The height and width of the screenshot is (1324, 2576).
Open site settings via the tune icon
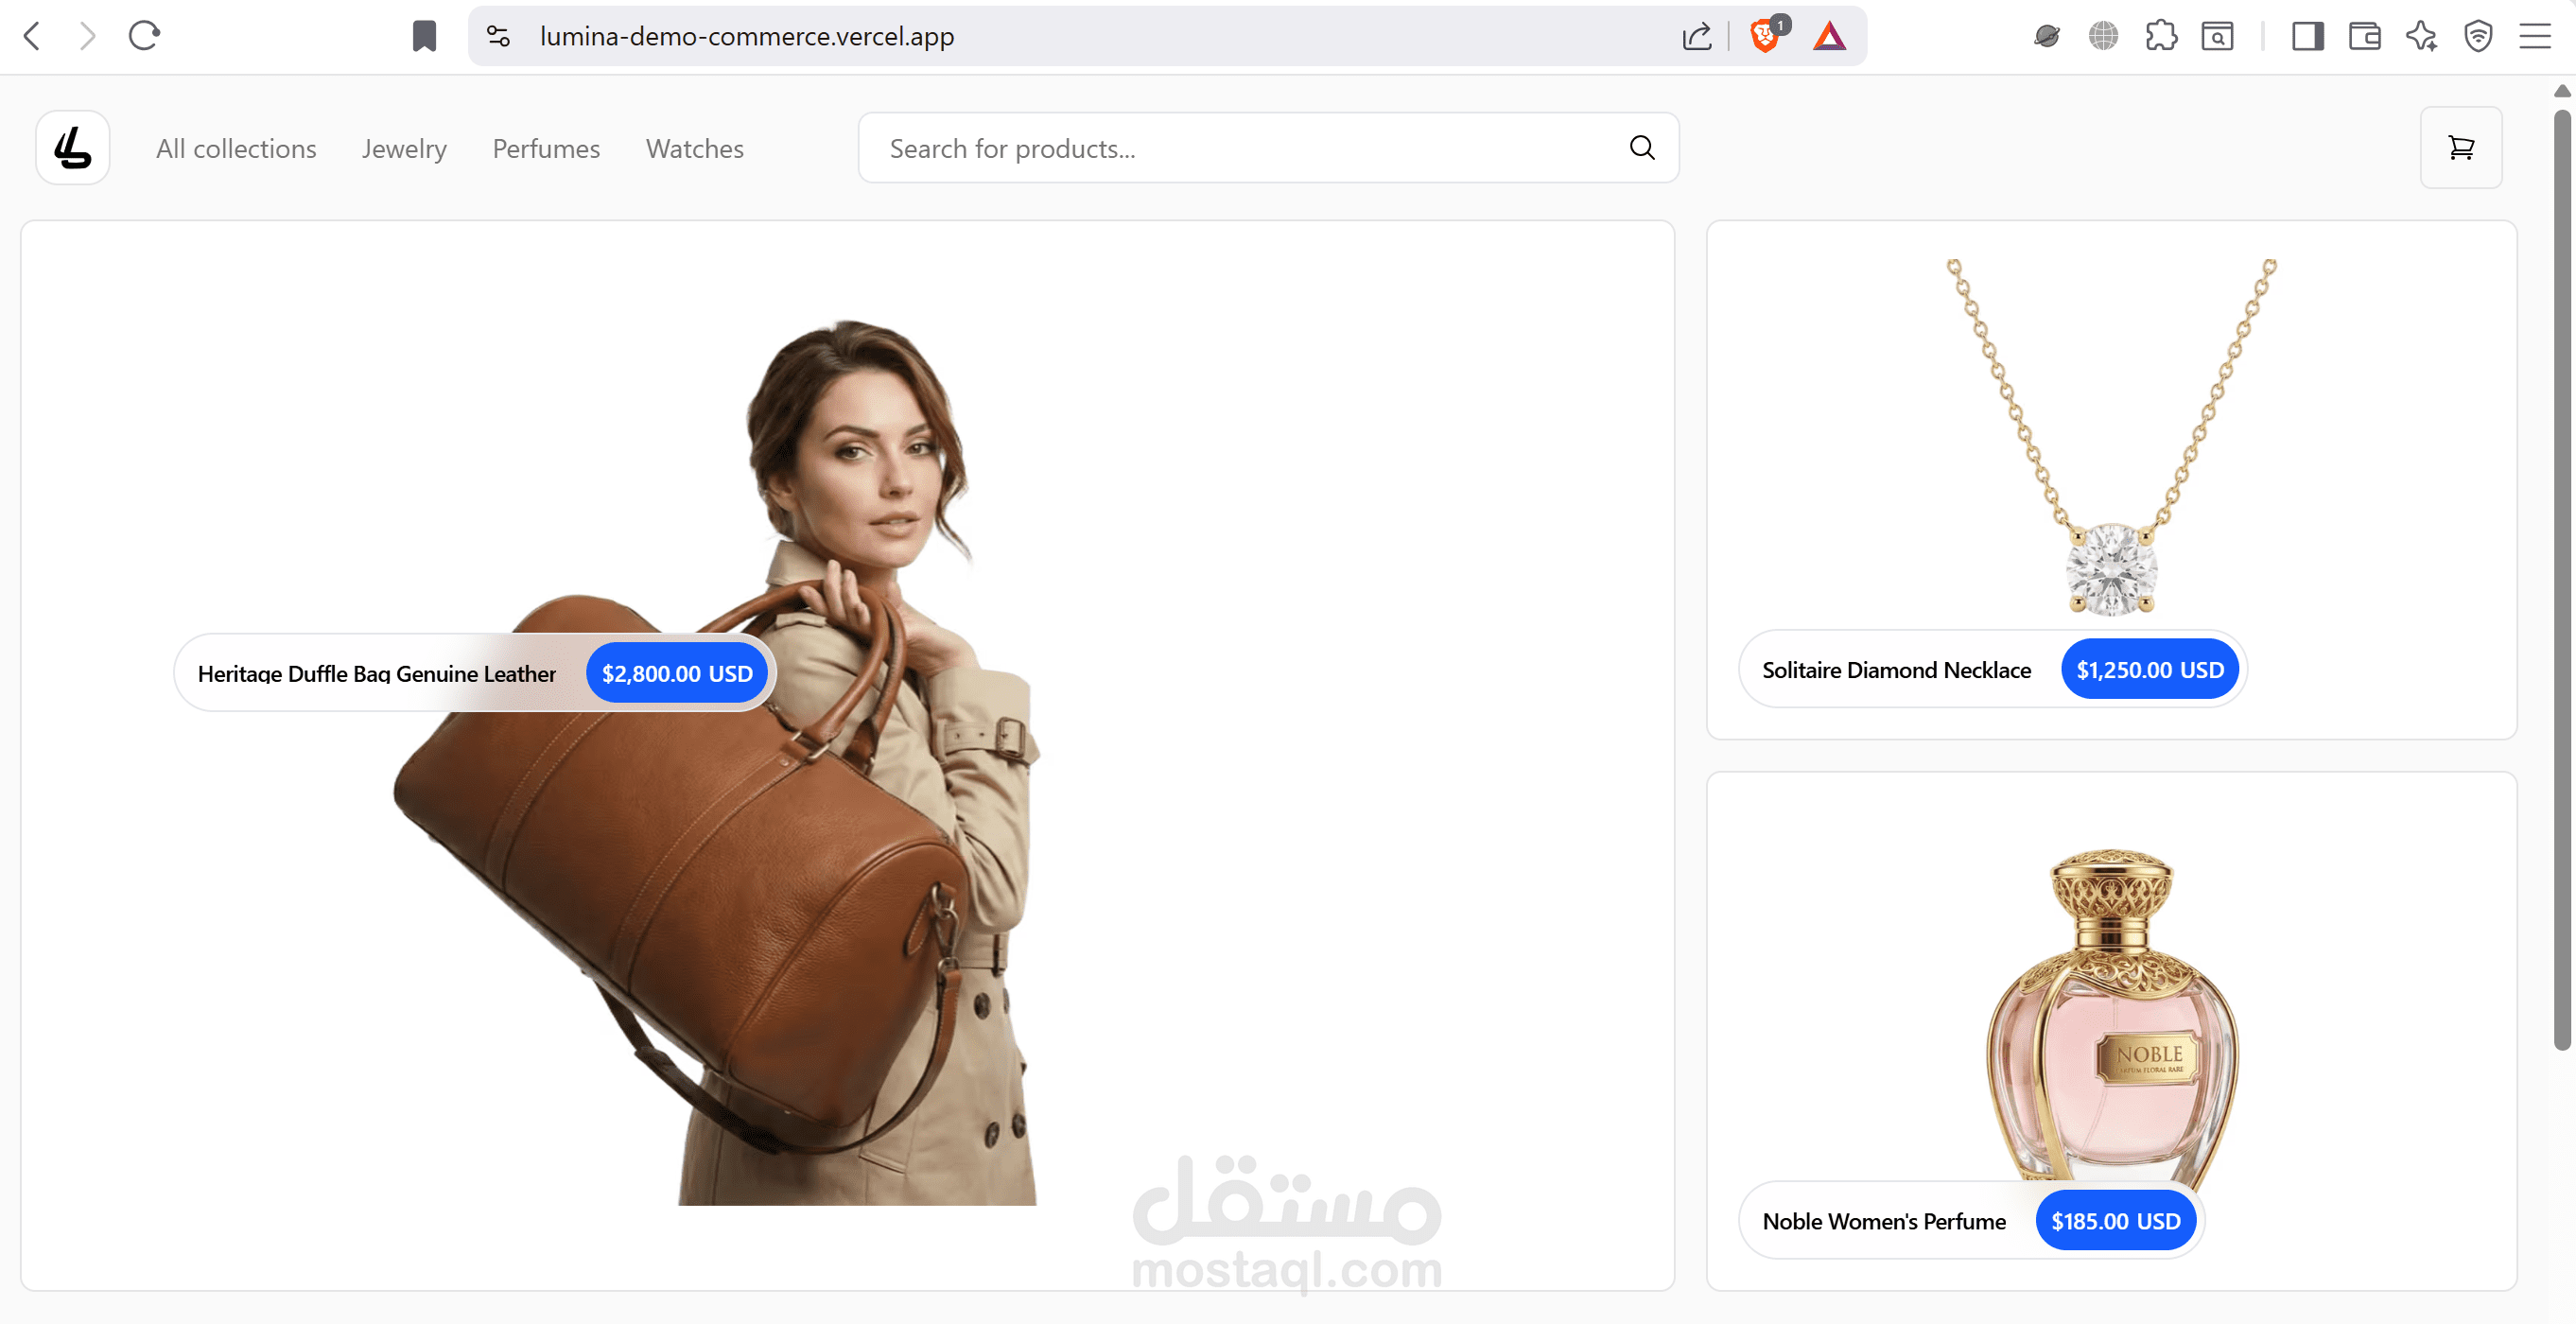click(497, 36)
